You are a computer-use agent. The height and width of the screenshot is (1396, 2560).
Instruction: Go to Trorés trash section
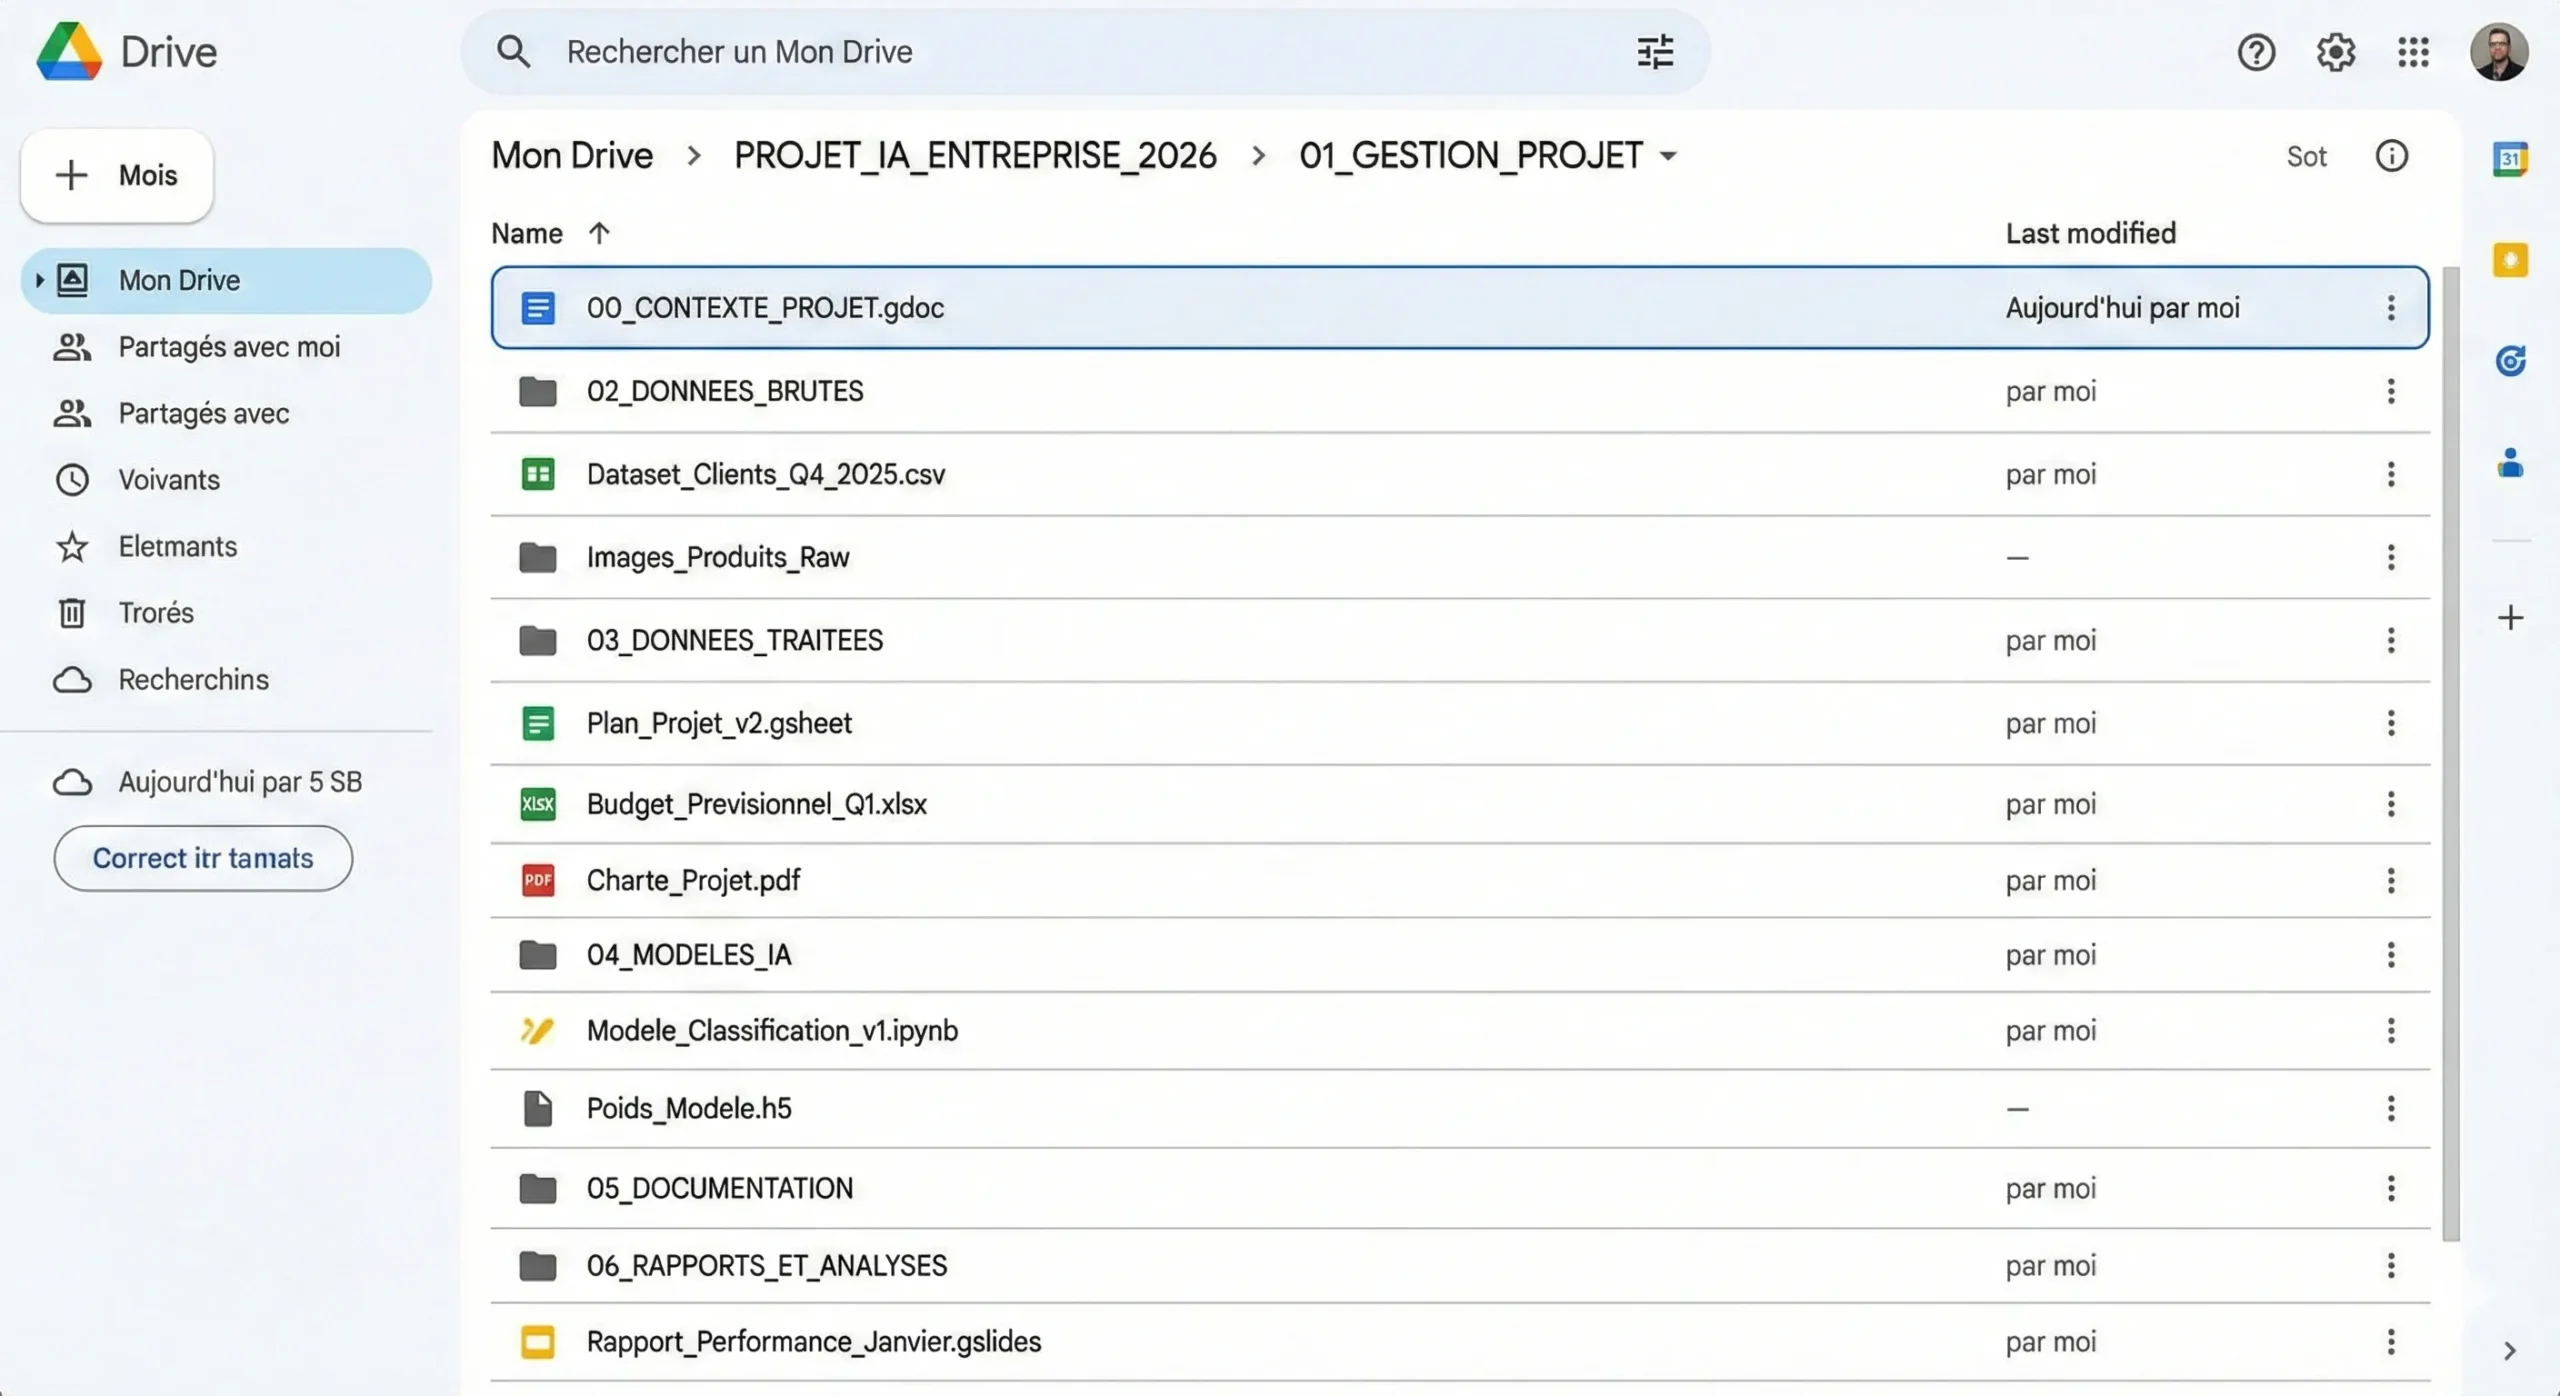coord(155,613)
